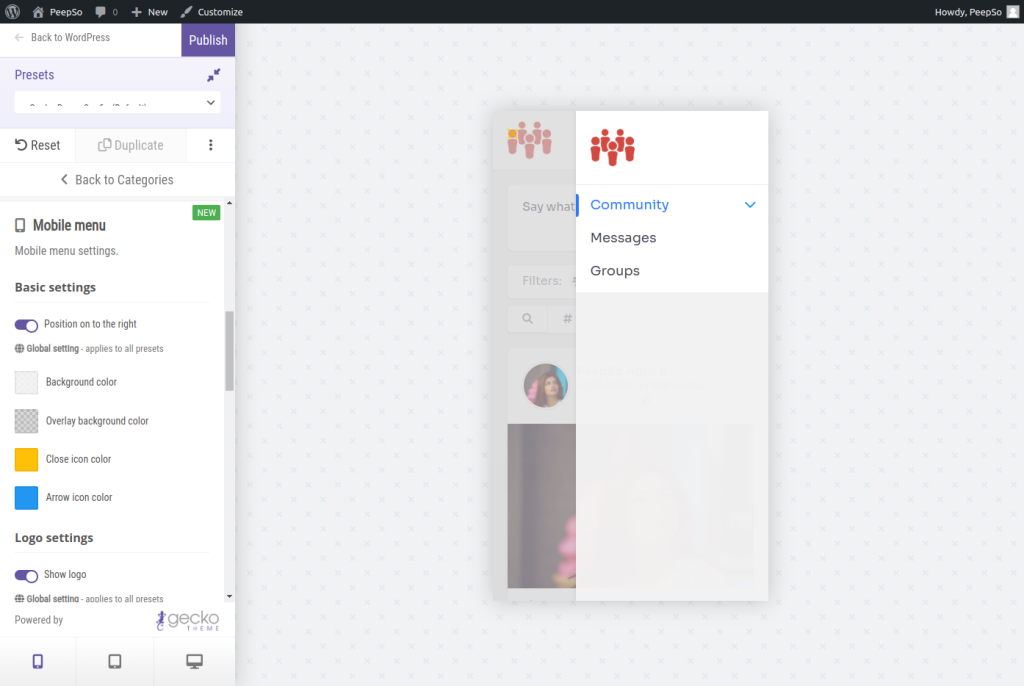Screen dimensions: 1024x686
Task: Switch to mobile preview mode icon
Action: pos(38,661)
